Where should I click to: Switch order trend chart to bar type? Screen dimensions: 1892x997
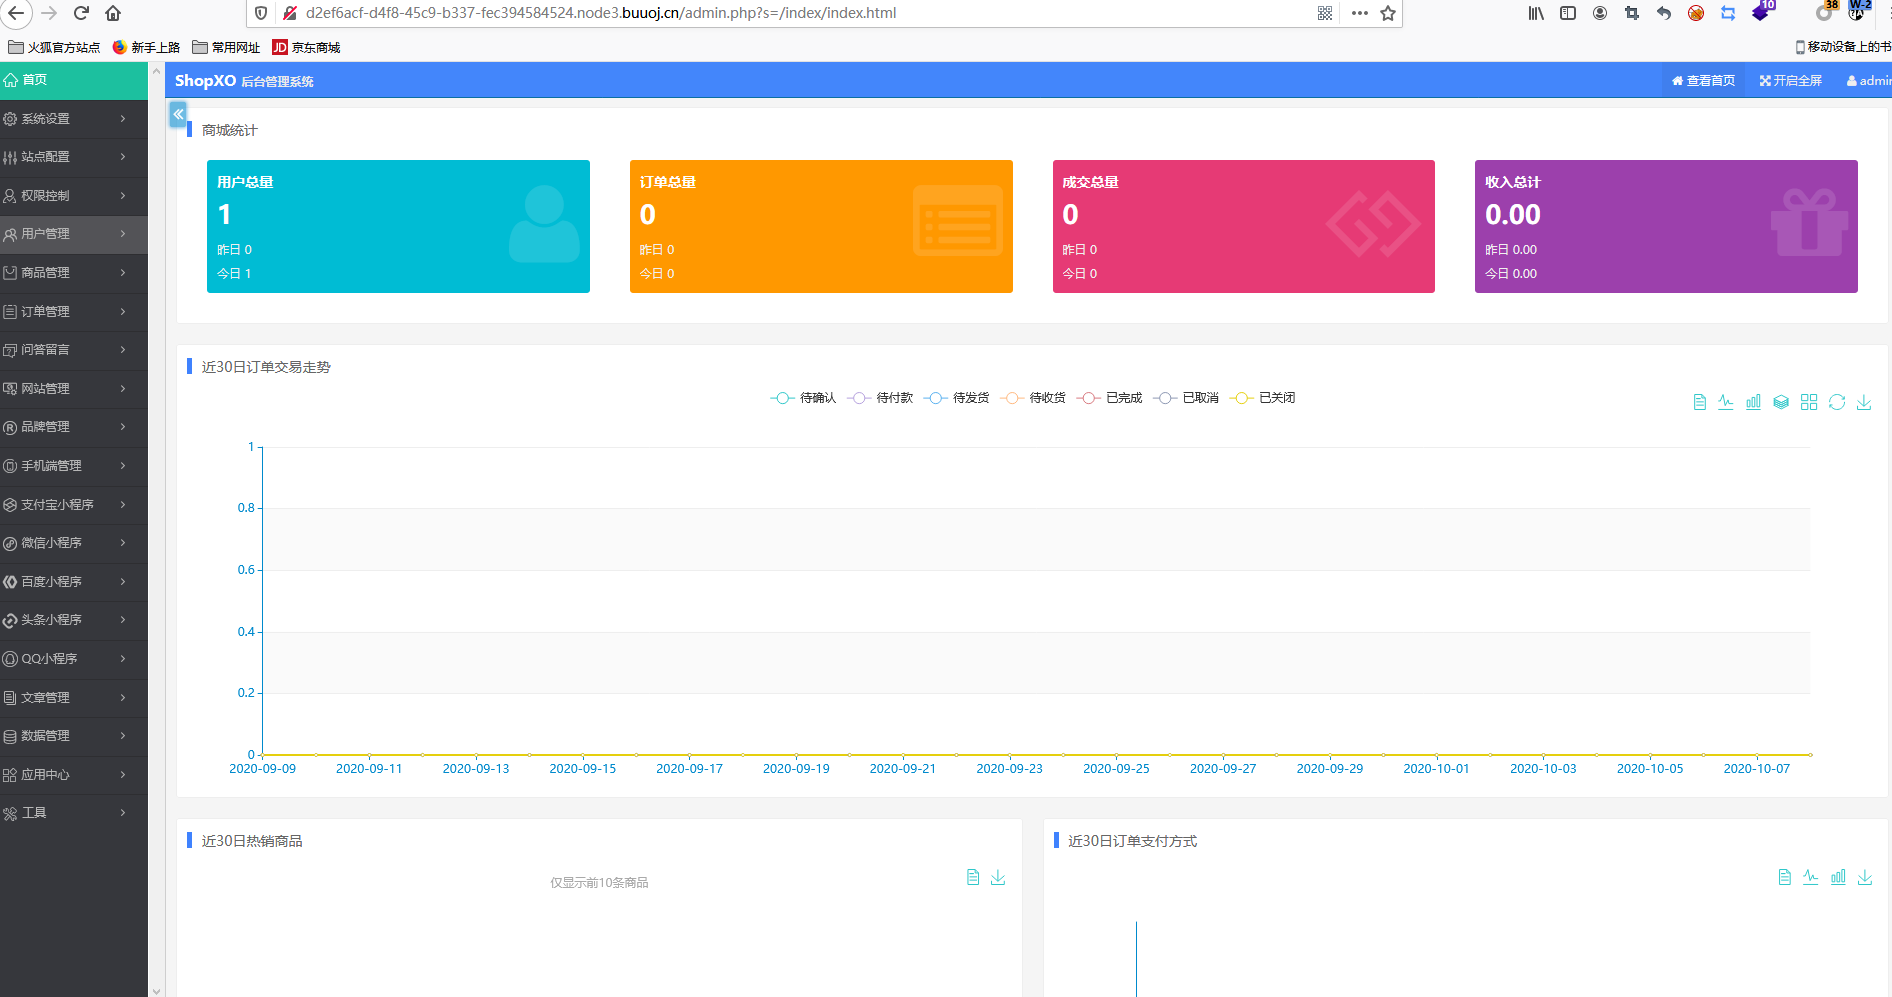(x=1753, y=402)
